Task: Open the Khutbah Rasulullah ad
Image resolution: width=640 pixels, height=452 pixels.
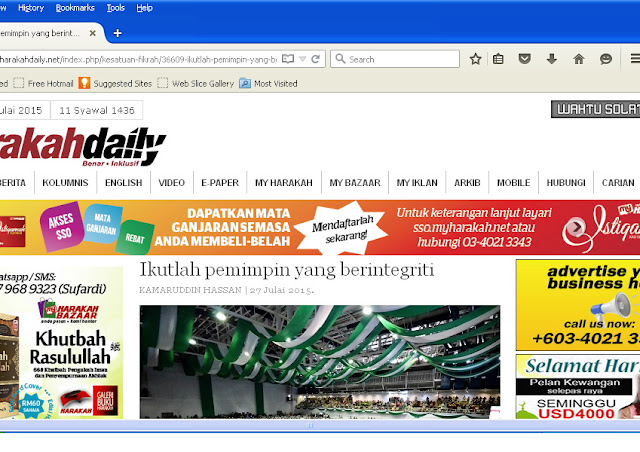Action: 61,343
